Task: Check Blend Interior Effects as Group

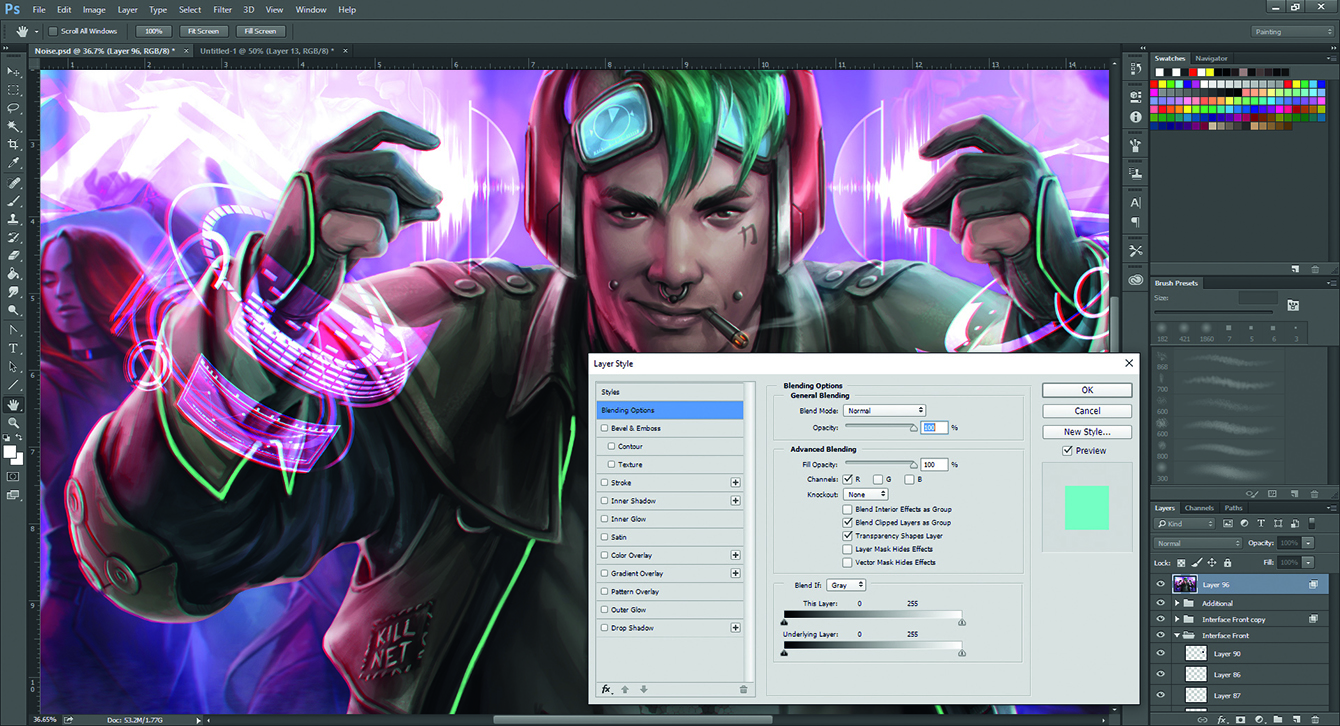Action: 847,510
